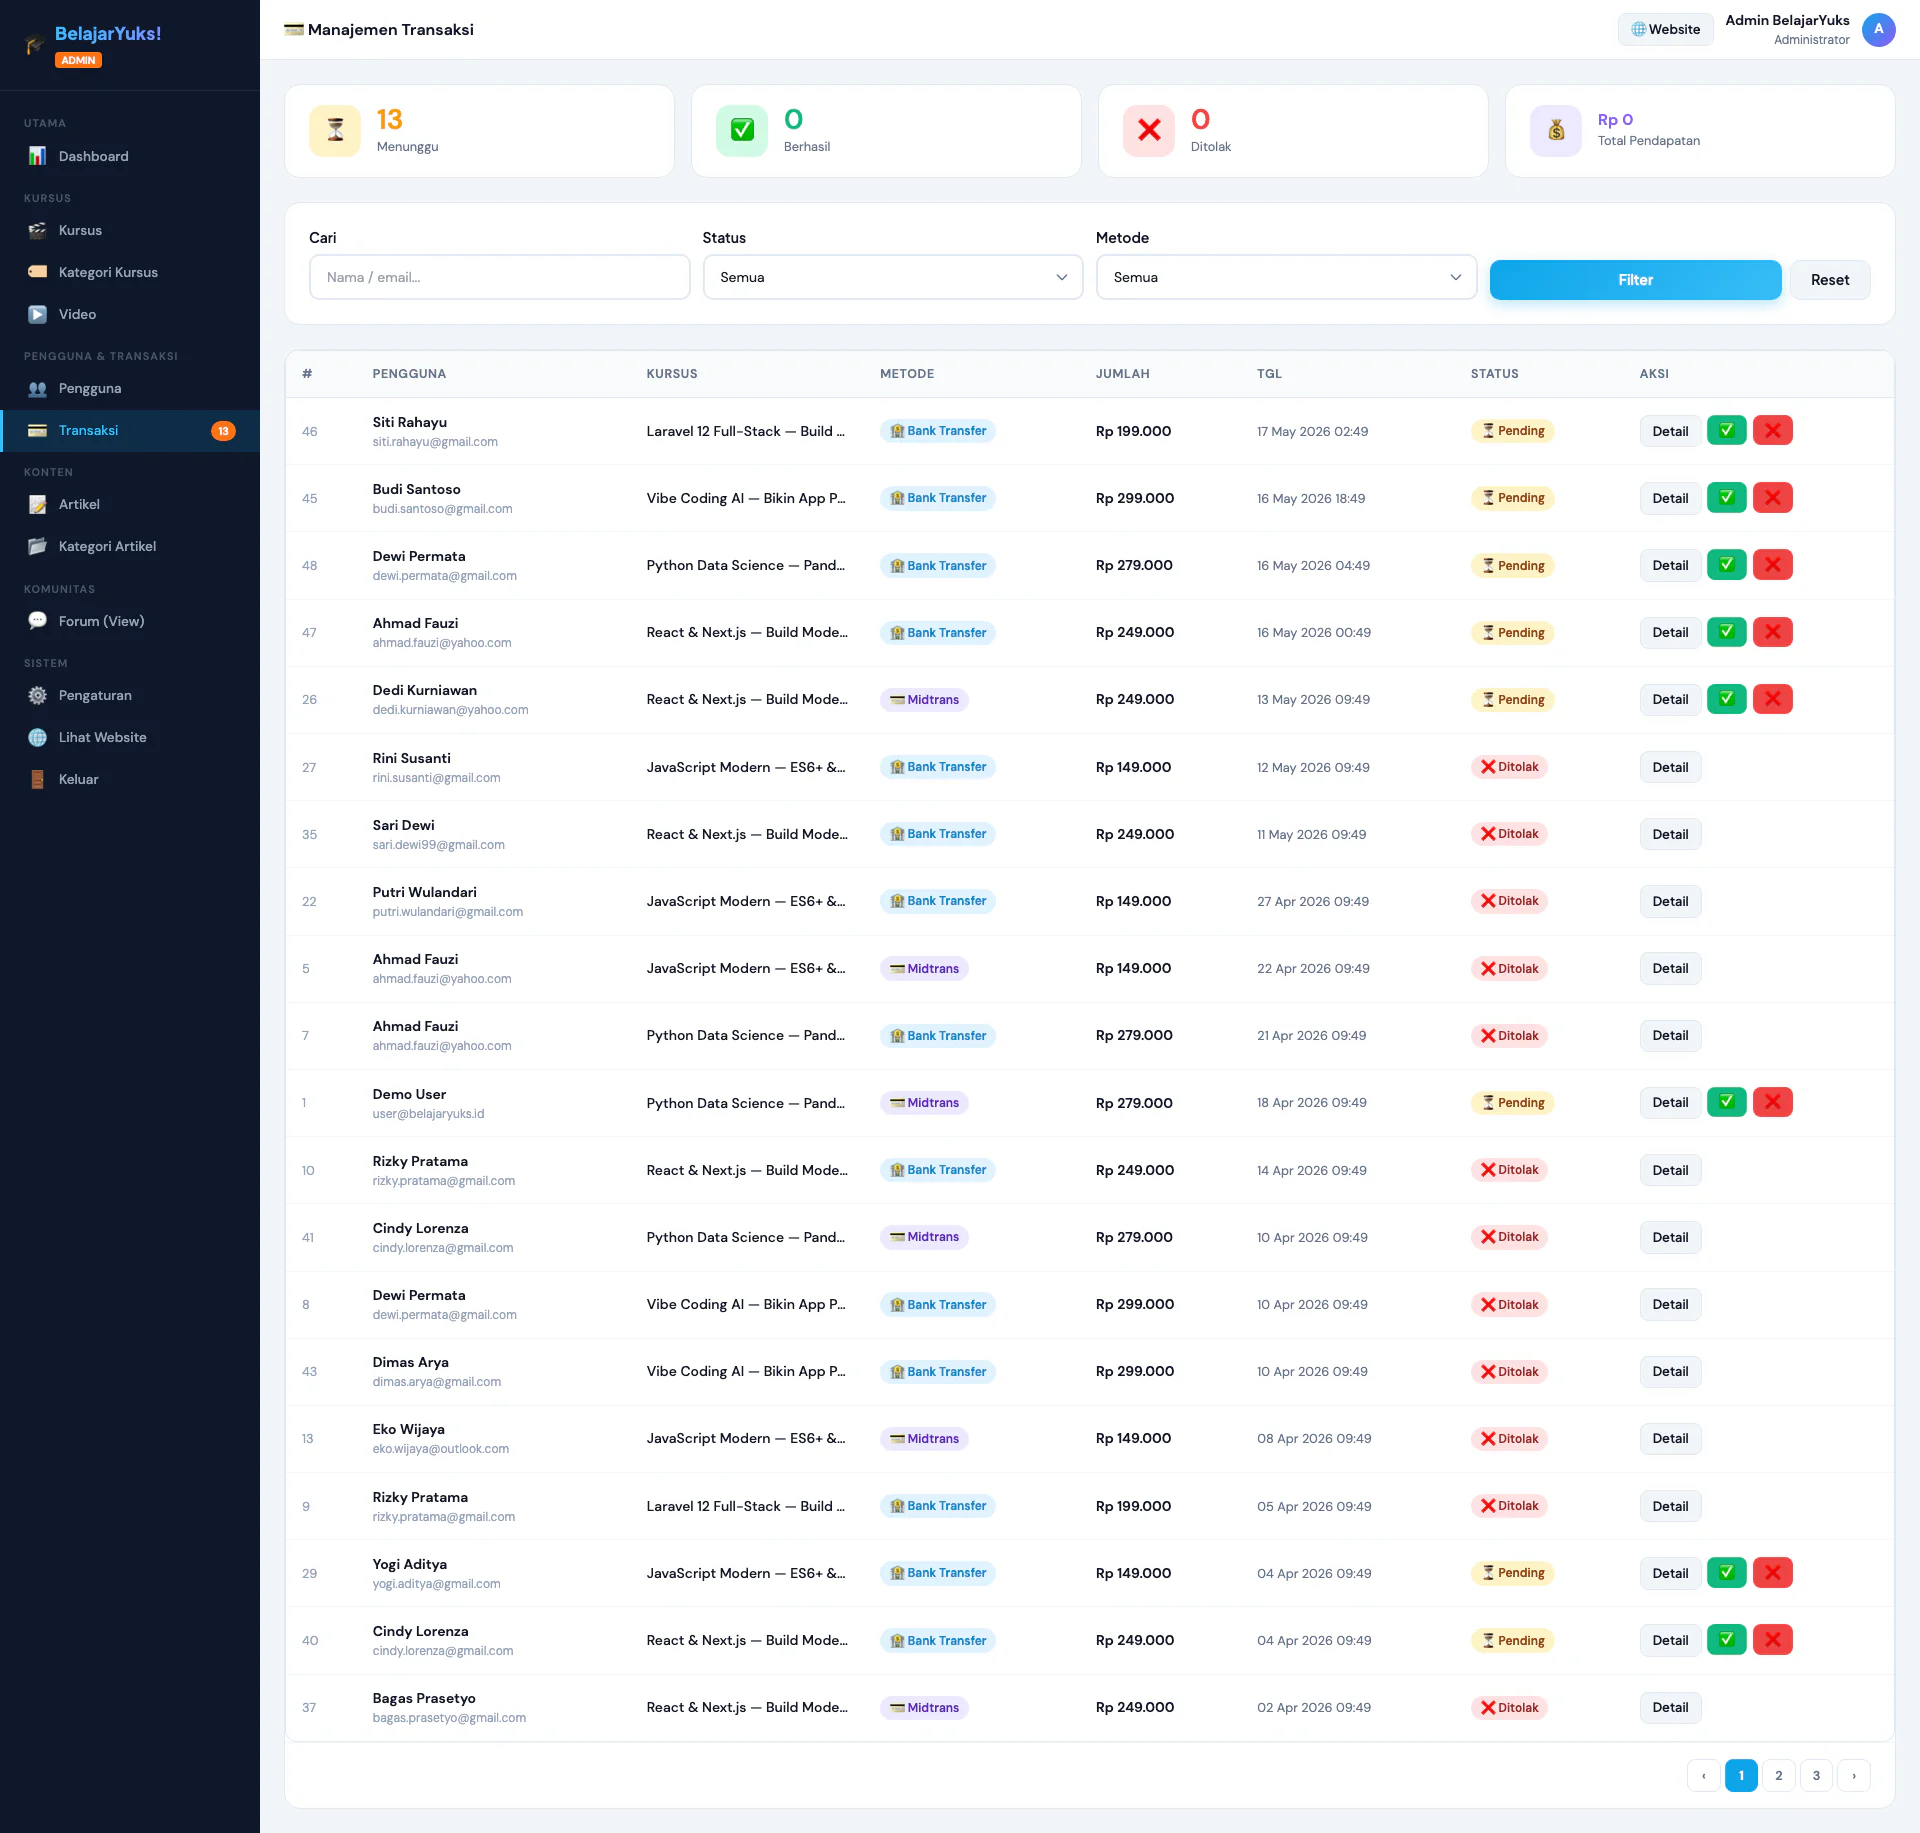This screenshot has height=1833, width=1920.
Task: Open Kategori Kursus menu item
Action: click(130, 272)
